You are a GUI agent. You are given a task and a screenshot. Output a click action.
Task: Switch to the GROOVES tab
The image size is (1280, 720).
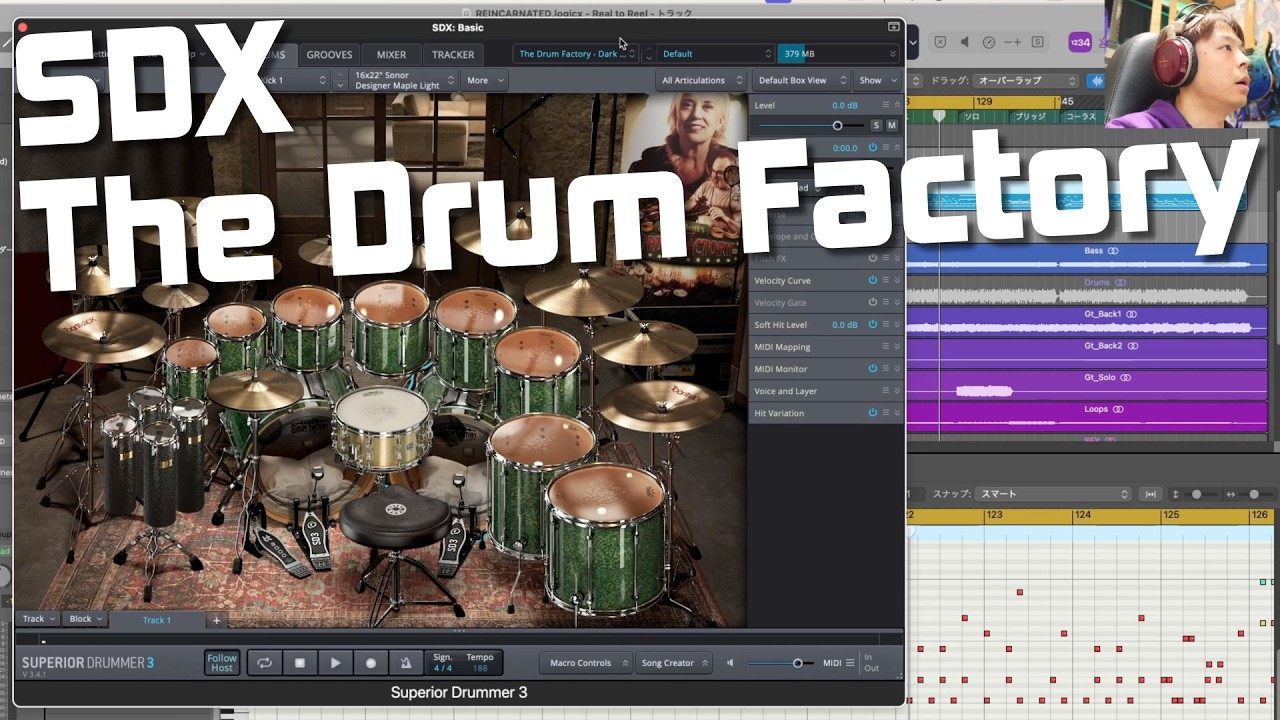329,54
